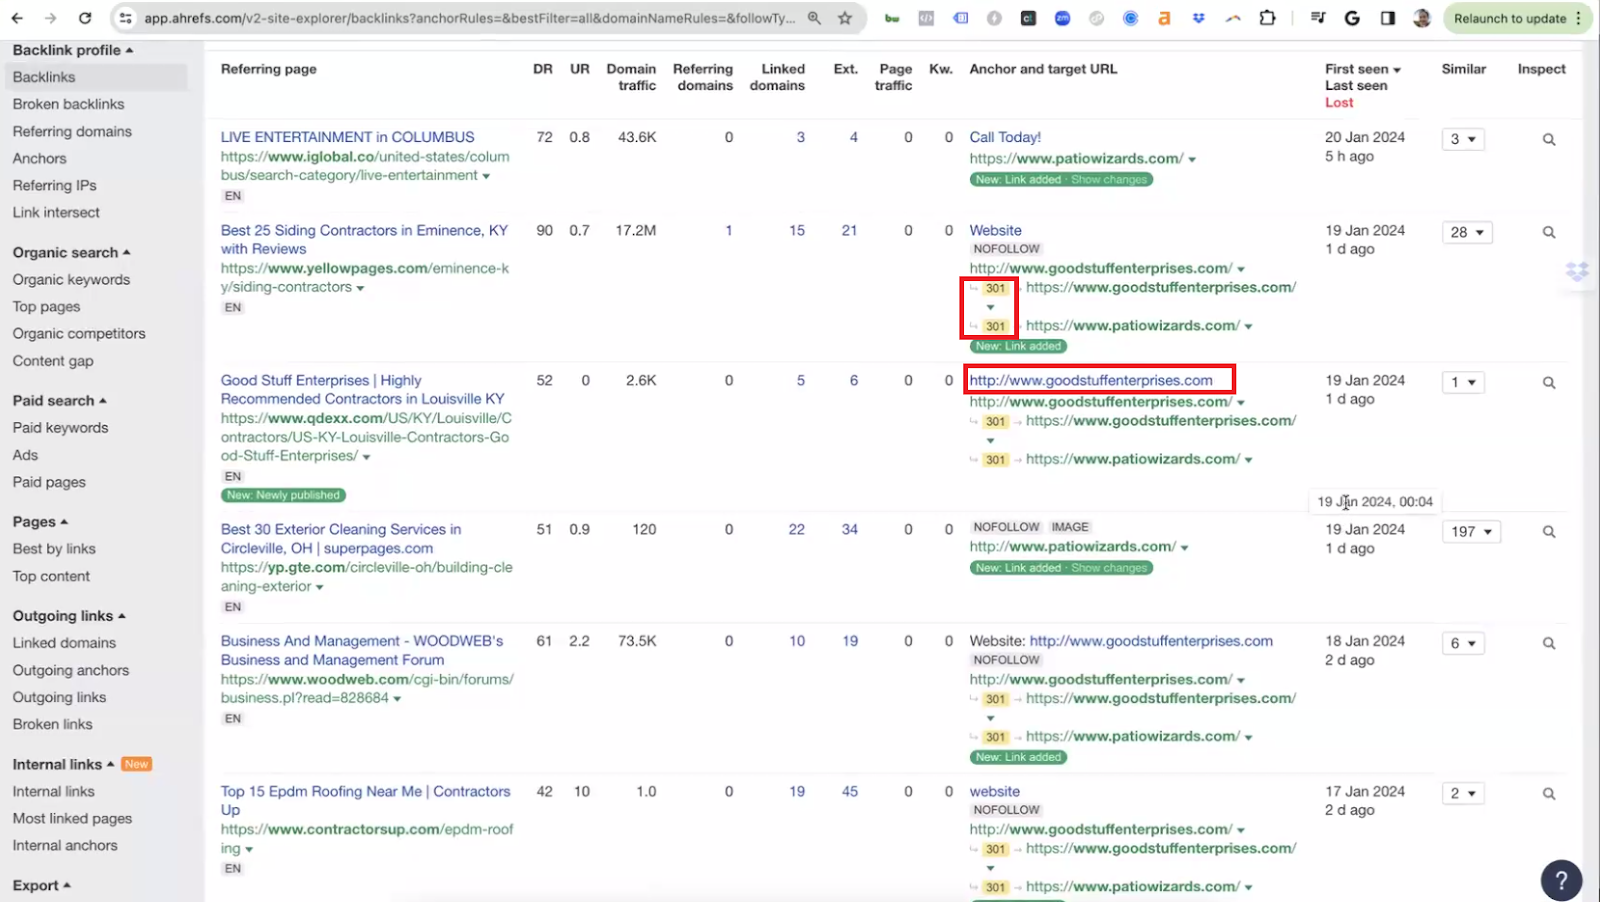Select Organic keywords in sidebar
Screen dimensions: 1600x902
click(71, 280)
